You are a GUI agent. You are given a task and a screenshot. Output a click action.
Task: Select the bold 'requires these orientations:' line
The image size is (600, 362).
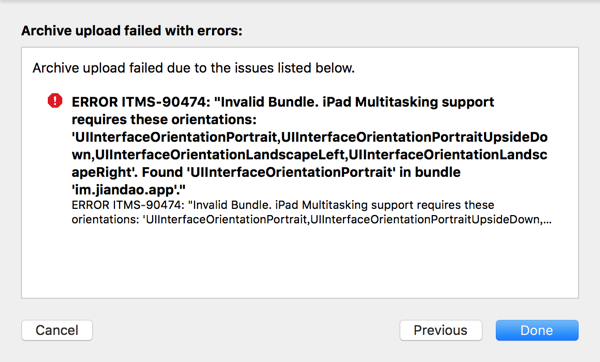(164, 120)
